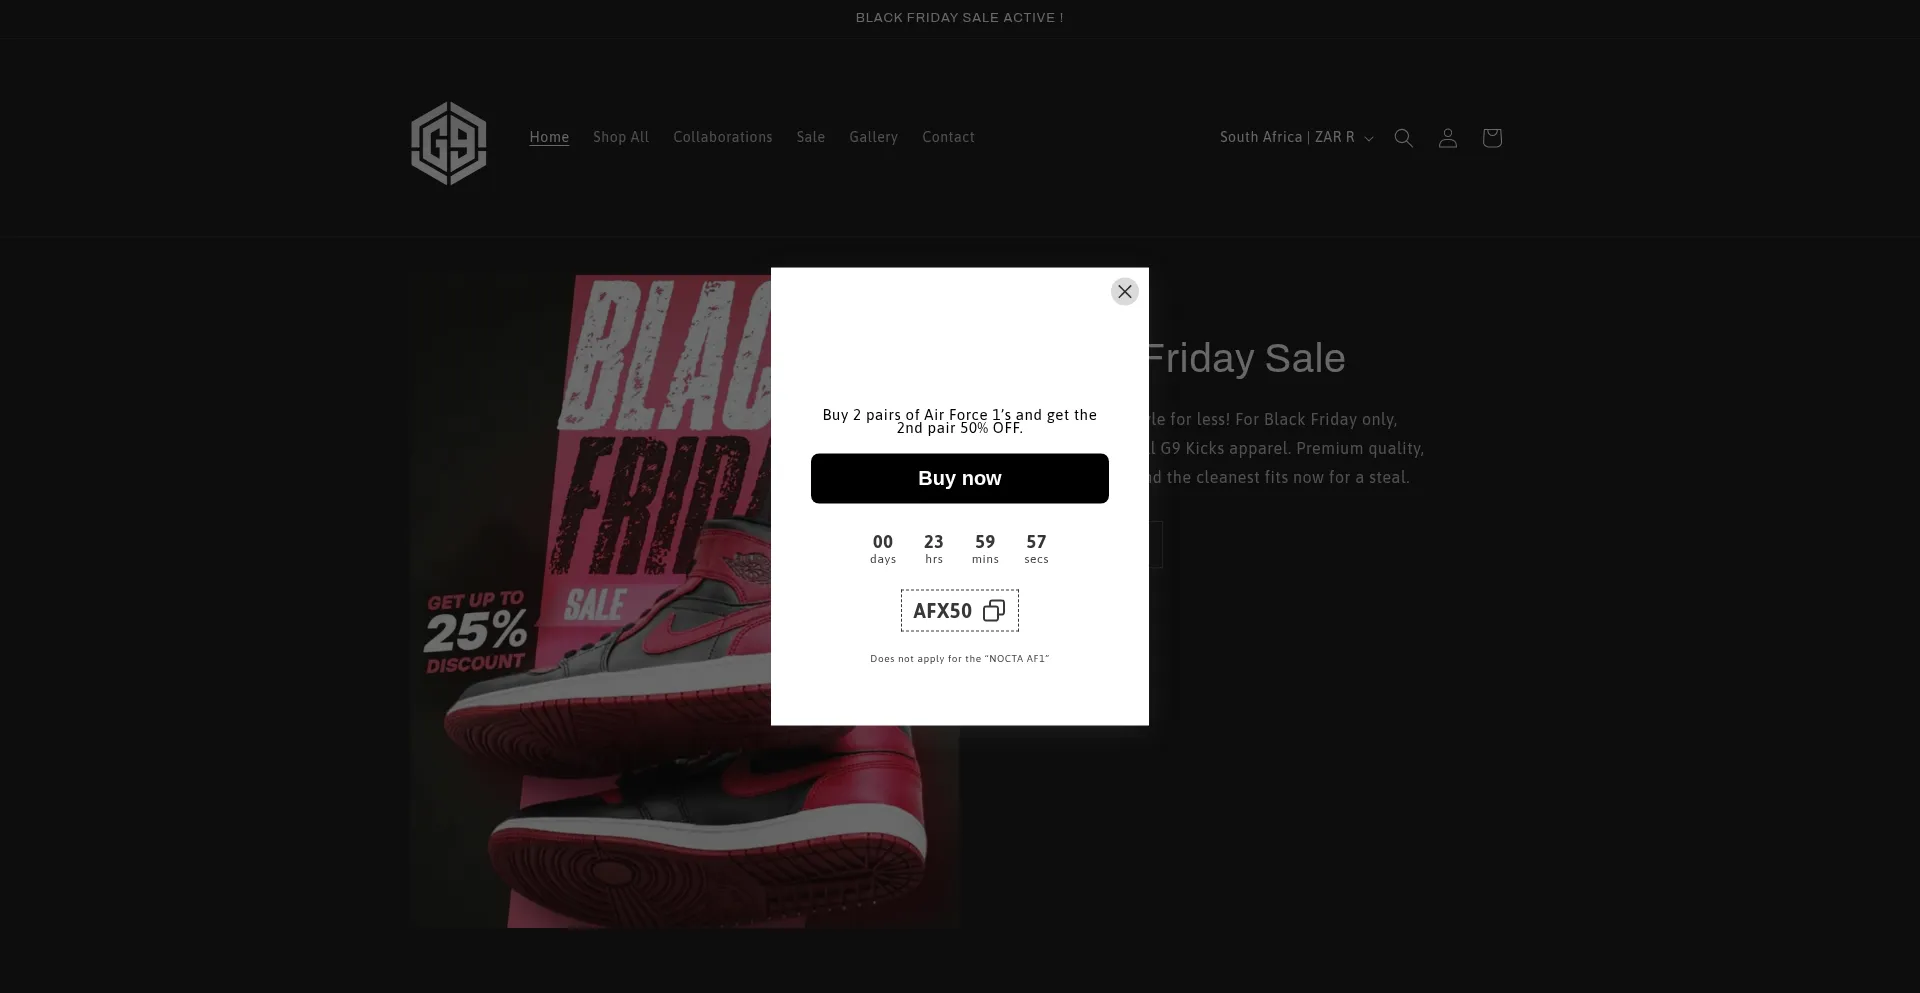The width and height of the screenshot is (1920, 993).
Task: Open the Gallery page
Action: tap(873, 138)
